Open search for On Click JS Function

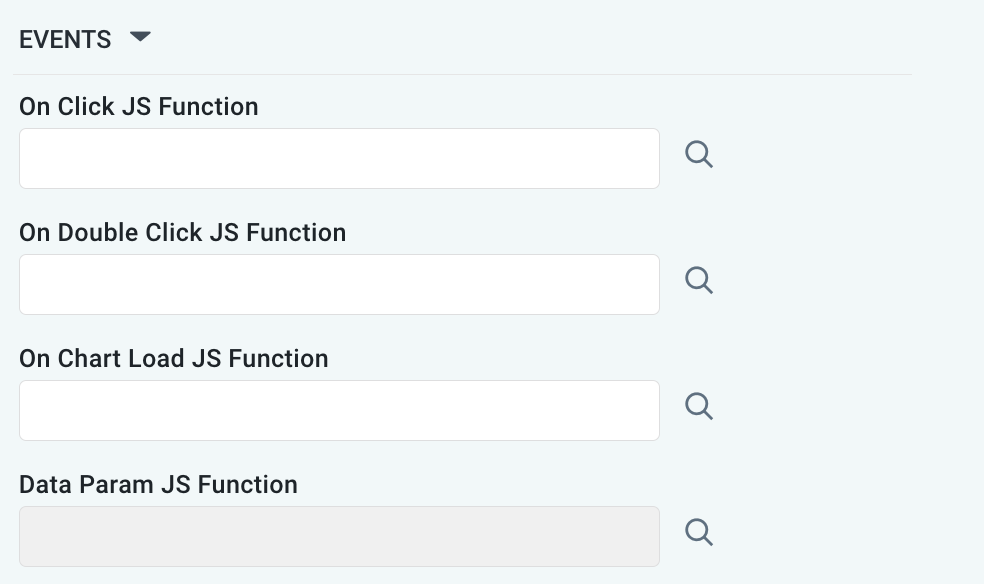699,155
